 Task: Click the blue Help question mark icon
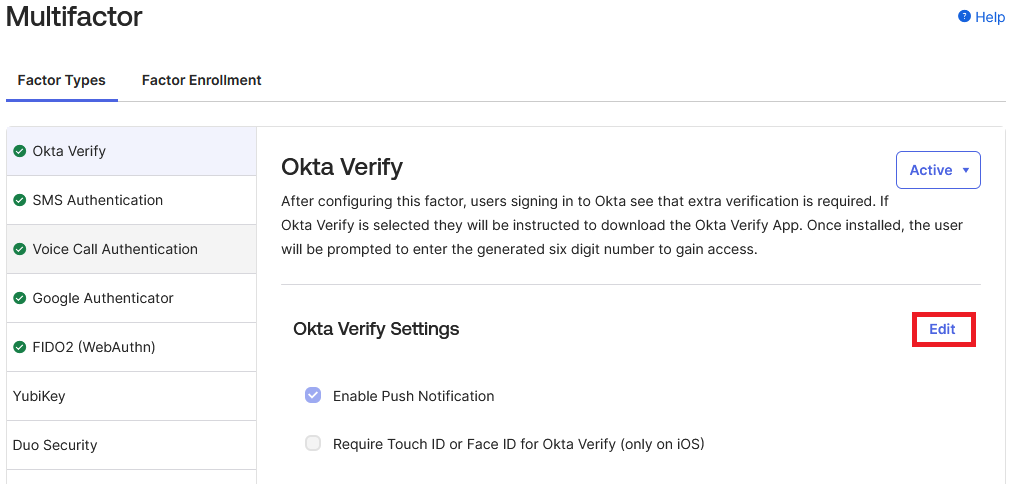(x=964, y=17)
